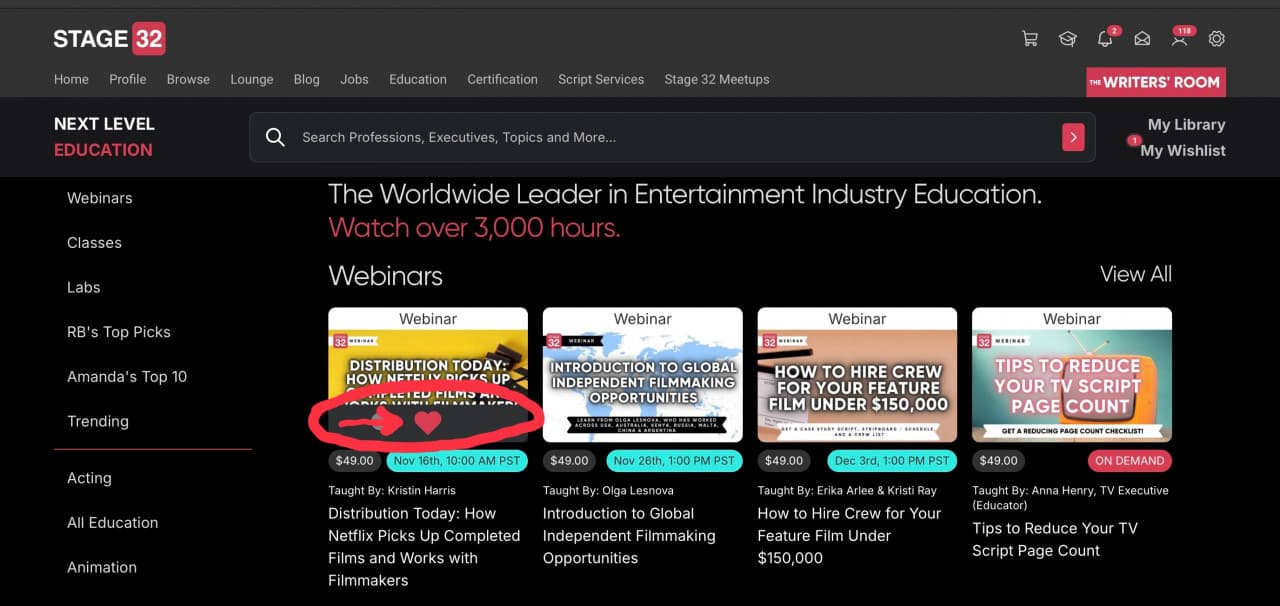Screen dimensions: 1280x606
Task: Open the Stage 32 Meetups menu item
Action: coord(717,79)
